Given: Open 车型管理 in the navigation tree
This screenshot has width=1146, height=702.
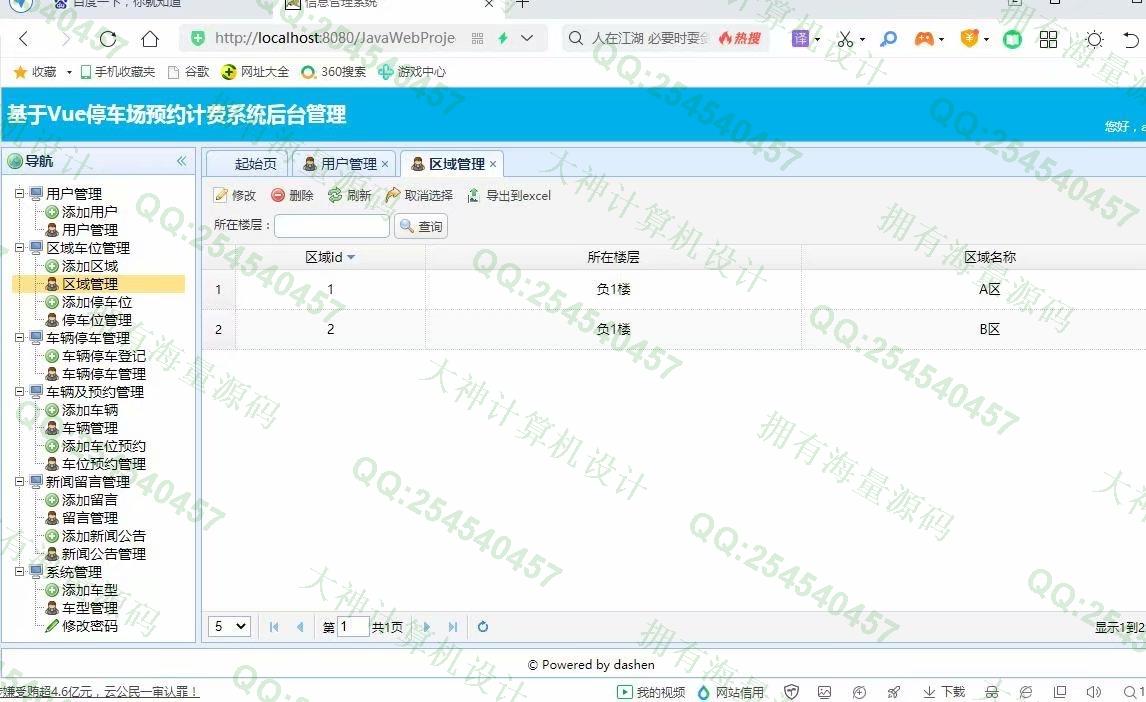Looking at the screenshot, I should point(89,608).
